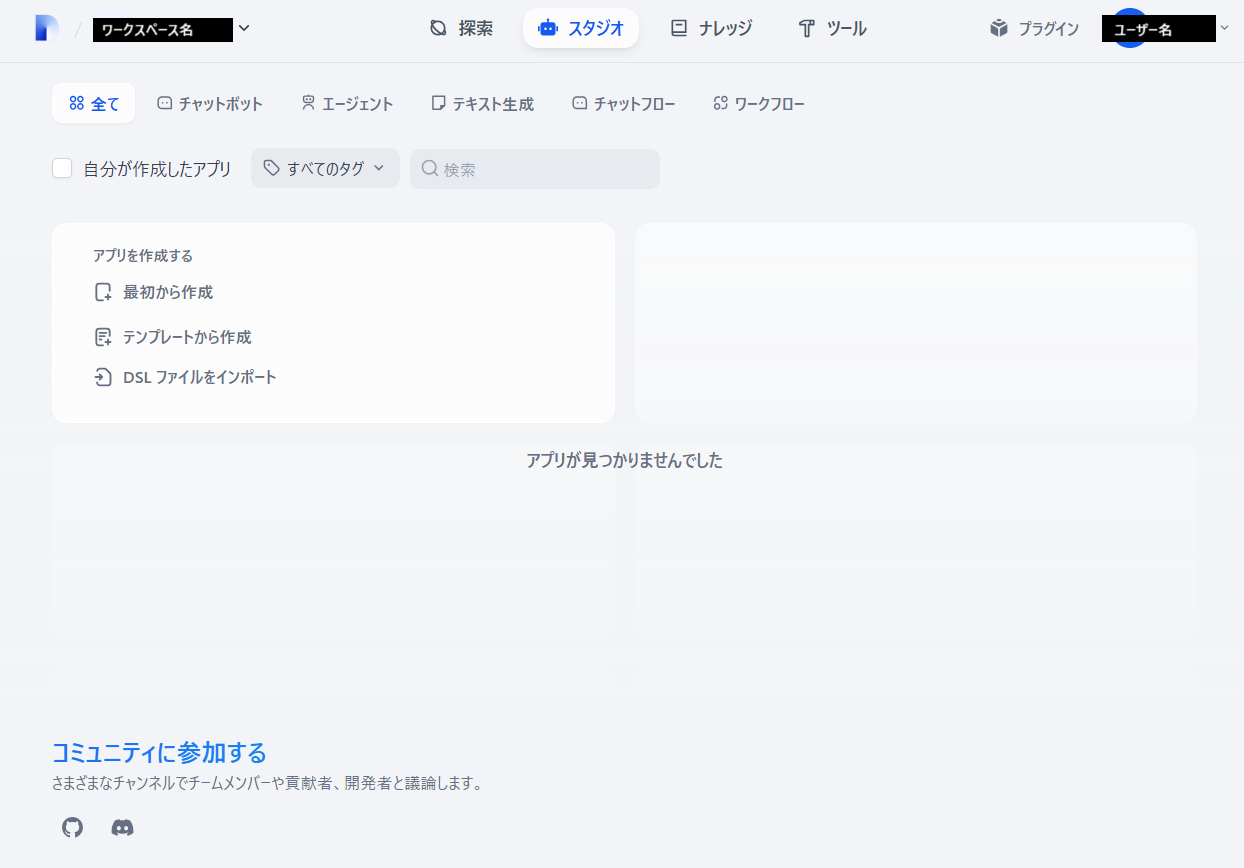Filter apps by チャットボット
The width and height of the screenshot is (1244, 868).
pyautogui.click(x=210, y=103)
